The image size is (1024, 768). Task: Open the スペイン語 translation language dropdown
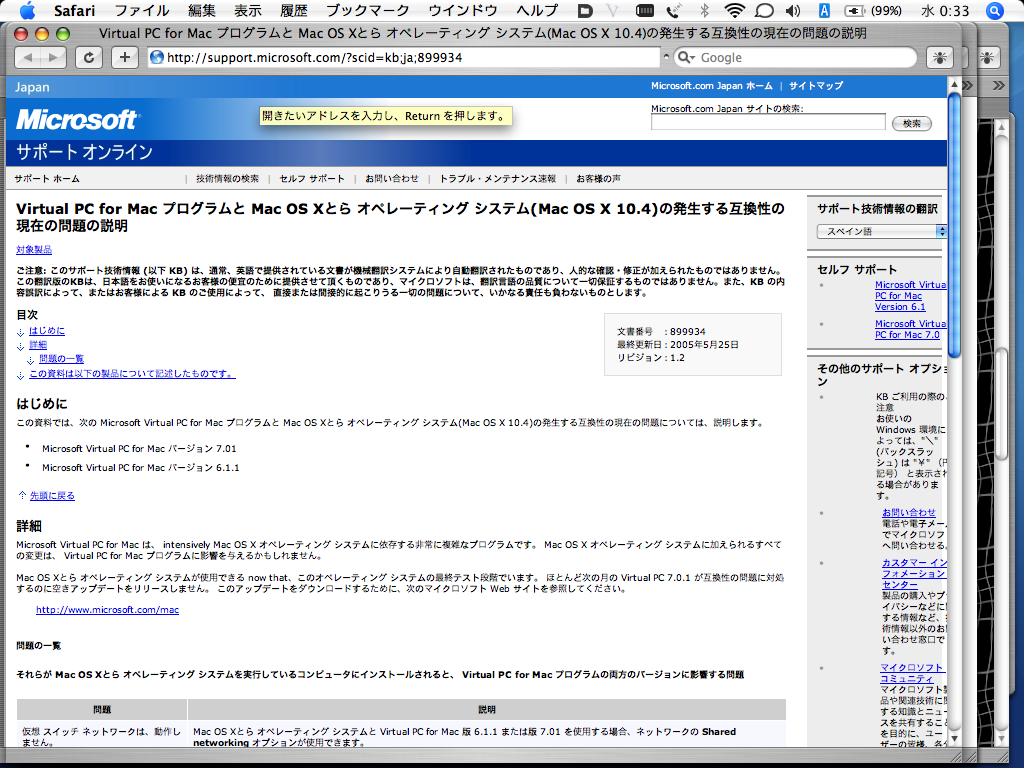(x=881, y=231)
